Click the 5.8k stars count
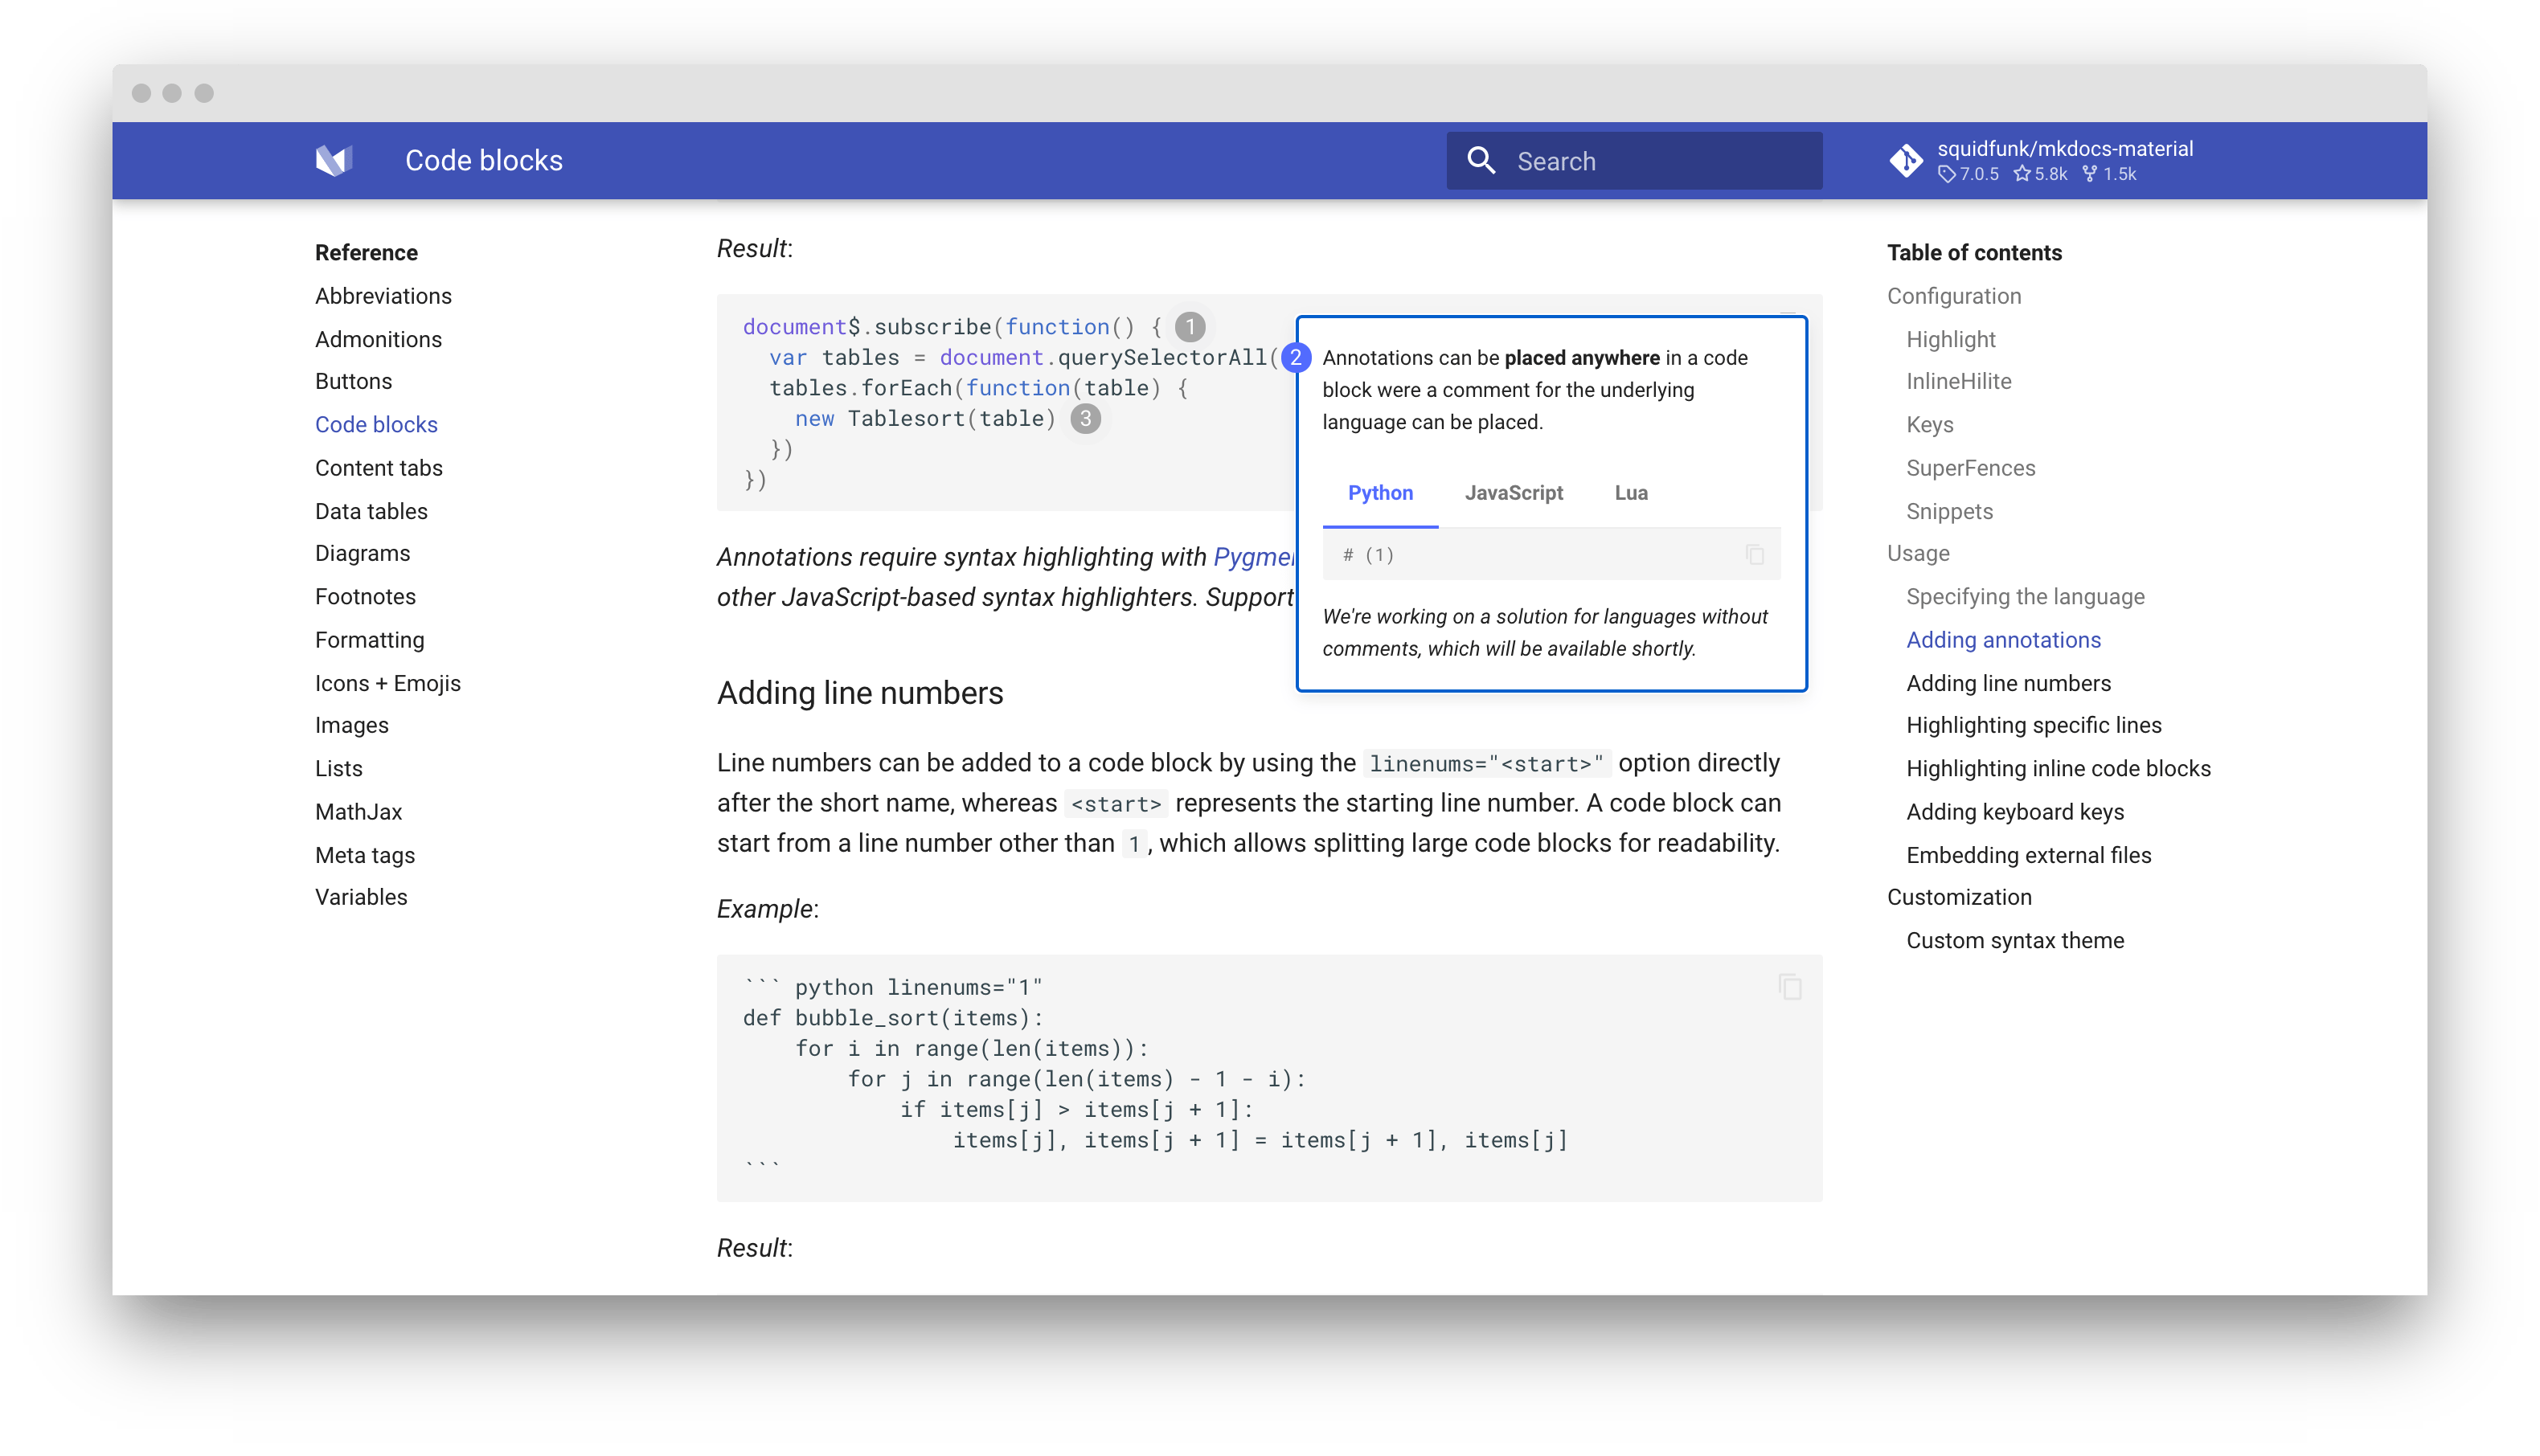Viewport: 2540px width, 1456px height. pos(2040,174)
